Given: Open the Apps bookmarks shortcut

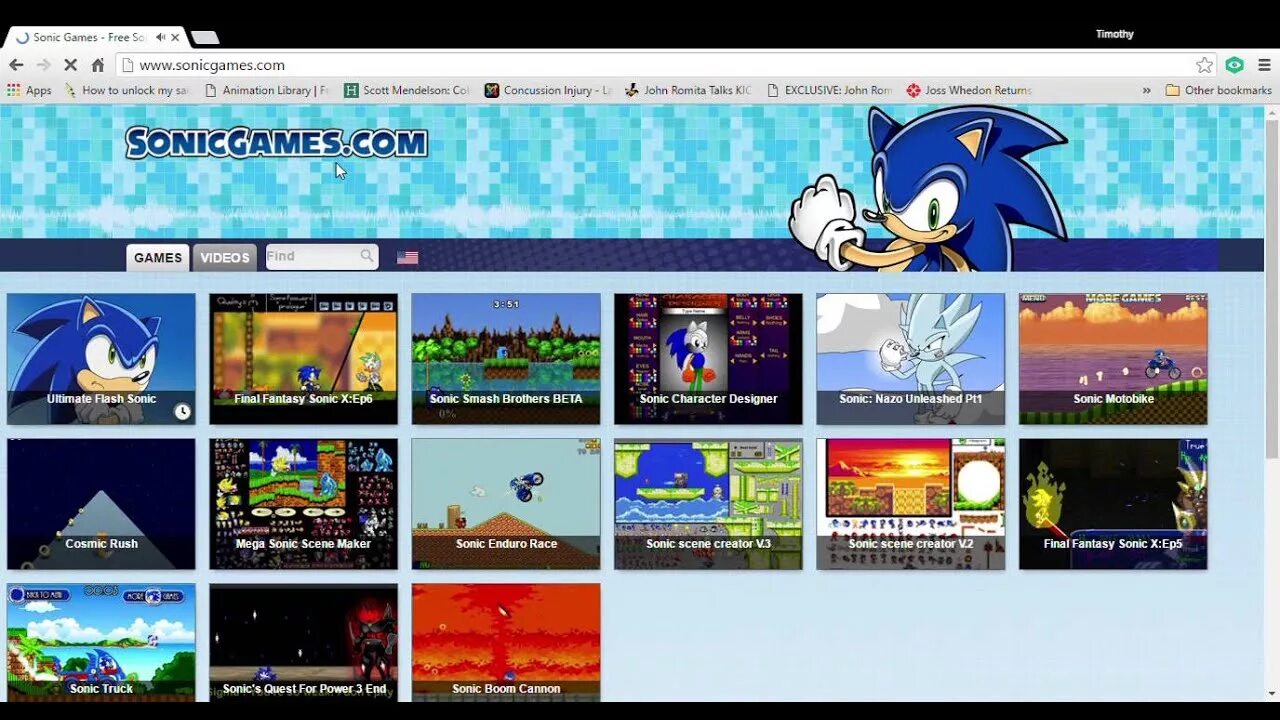Looking at the screenshot, I should [x=29, y=90].
